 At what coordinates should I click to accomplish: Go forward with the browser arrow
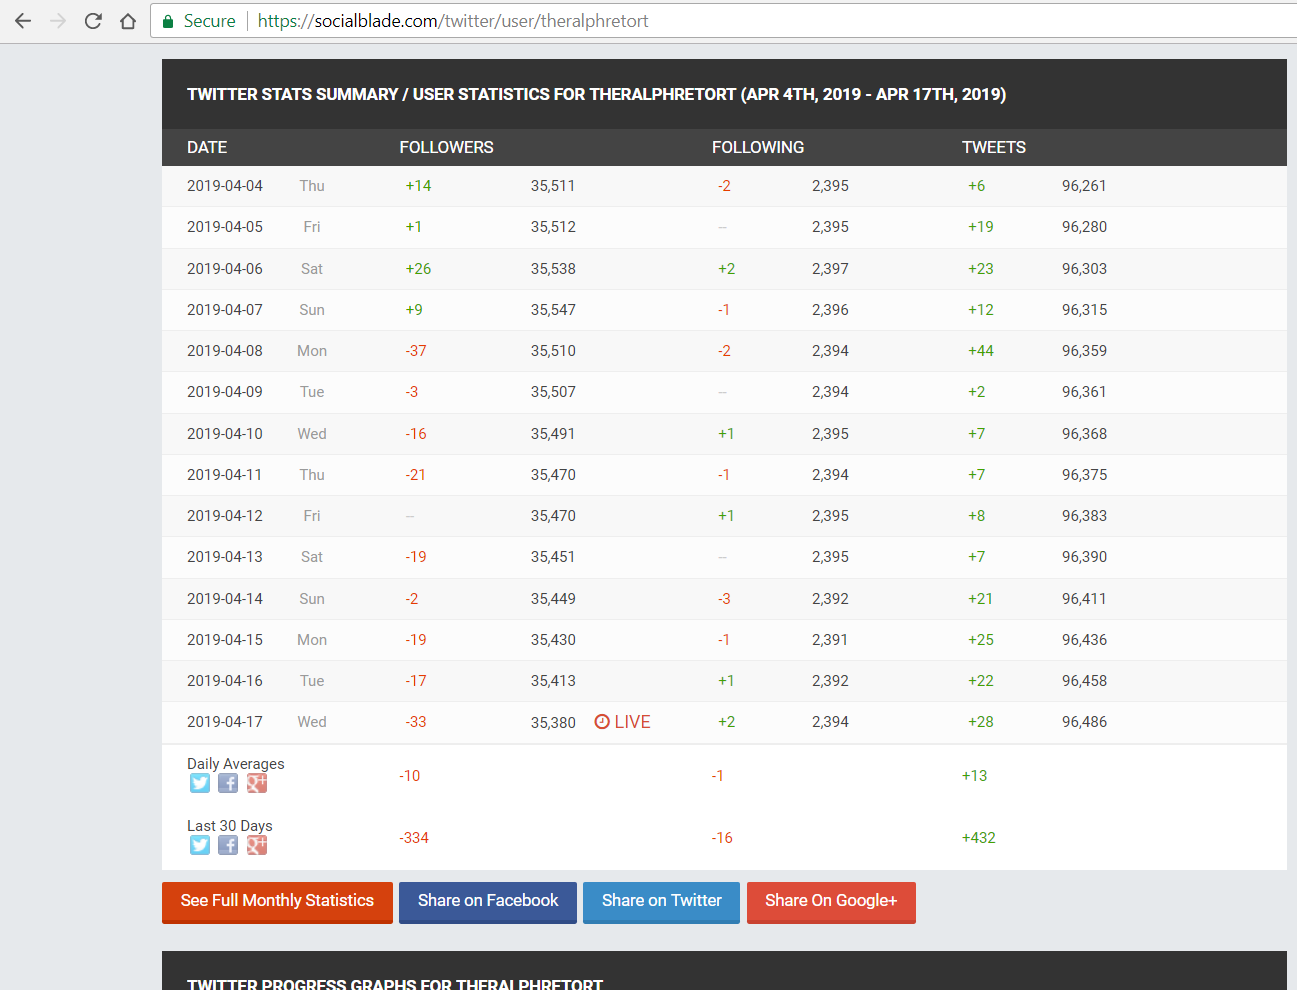pyautogui.click(x=58, y=21)
